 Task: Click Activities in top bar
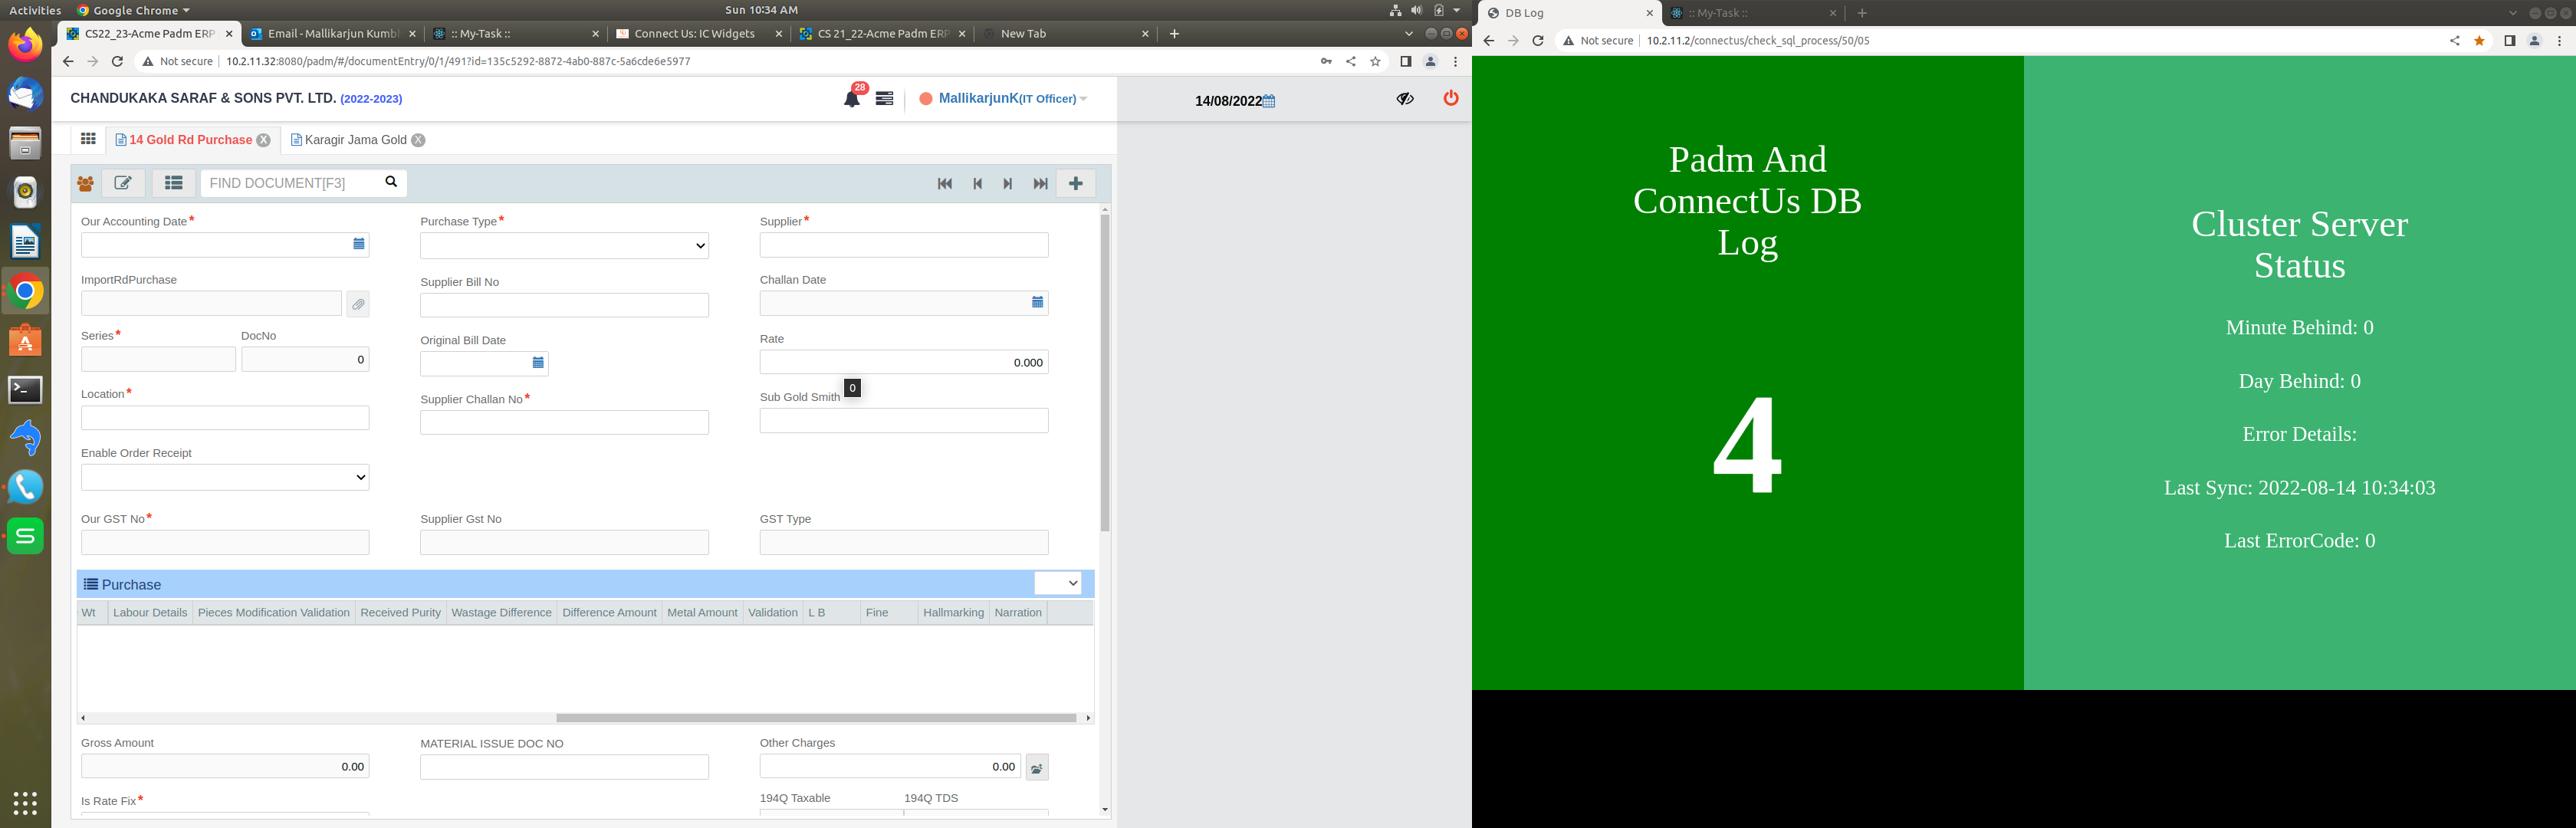point(35,10)
